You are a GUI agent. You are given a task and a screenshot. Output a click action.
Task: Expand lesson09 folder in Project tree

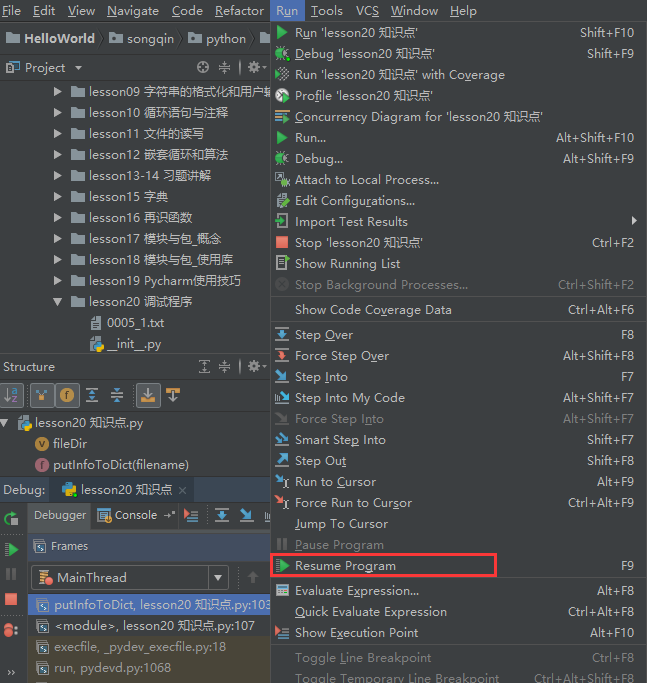[x=57, y=91]
